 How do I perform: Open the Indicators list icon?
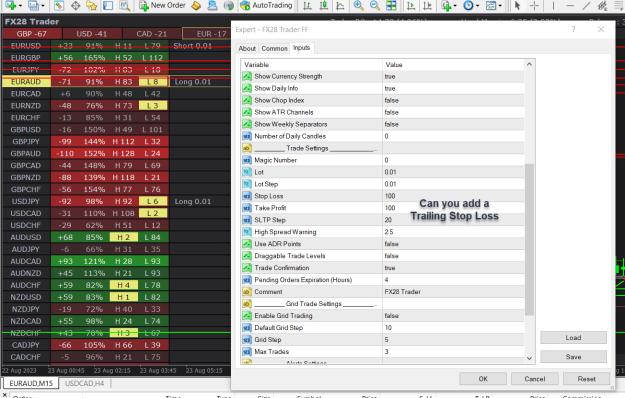pos(446,5)
